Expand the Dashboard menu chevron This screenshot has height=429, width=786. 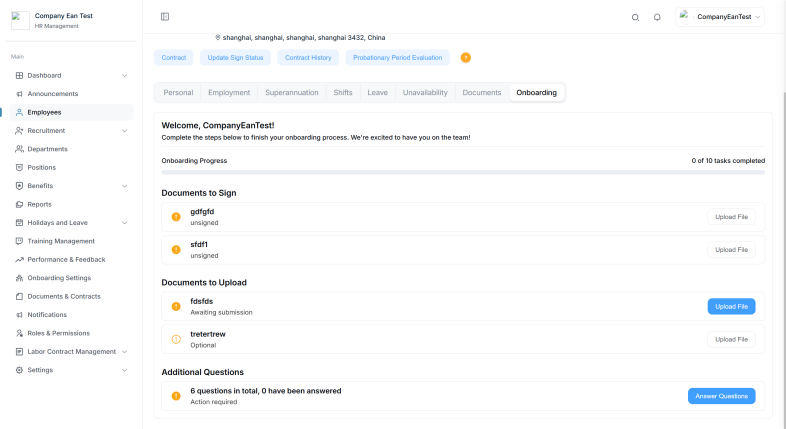click(x=124, y=76)
